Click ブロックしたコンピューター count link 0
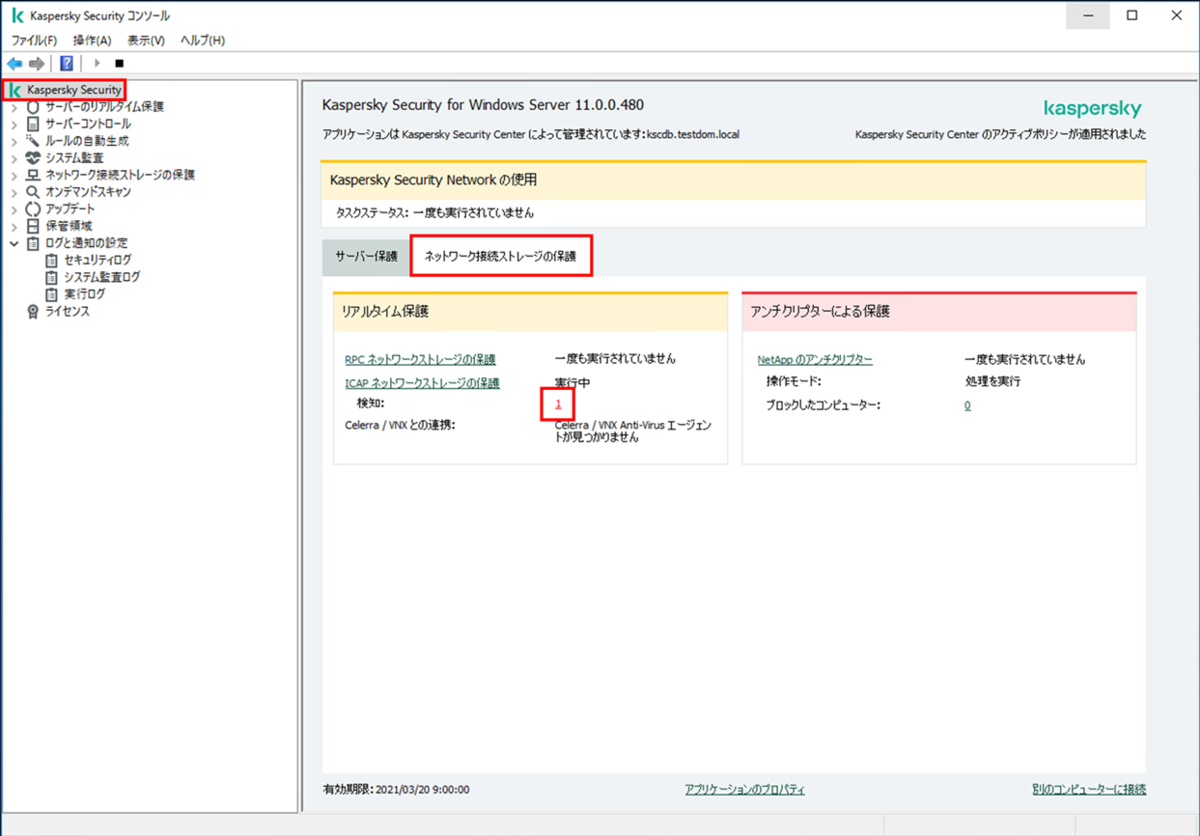1200x836 pixels. (968, 406)
